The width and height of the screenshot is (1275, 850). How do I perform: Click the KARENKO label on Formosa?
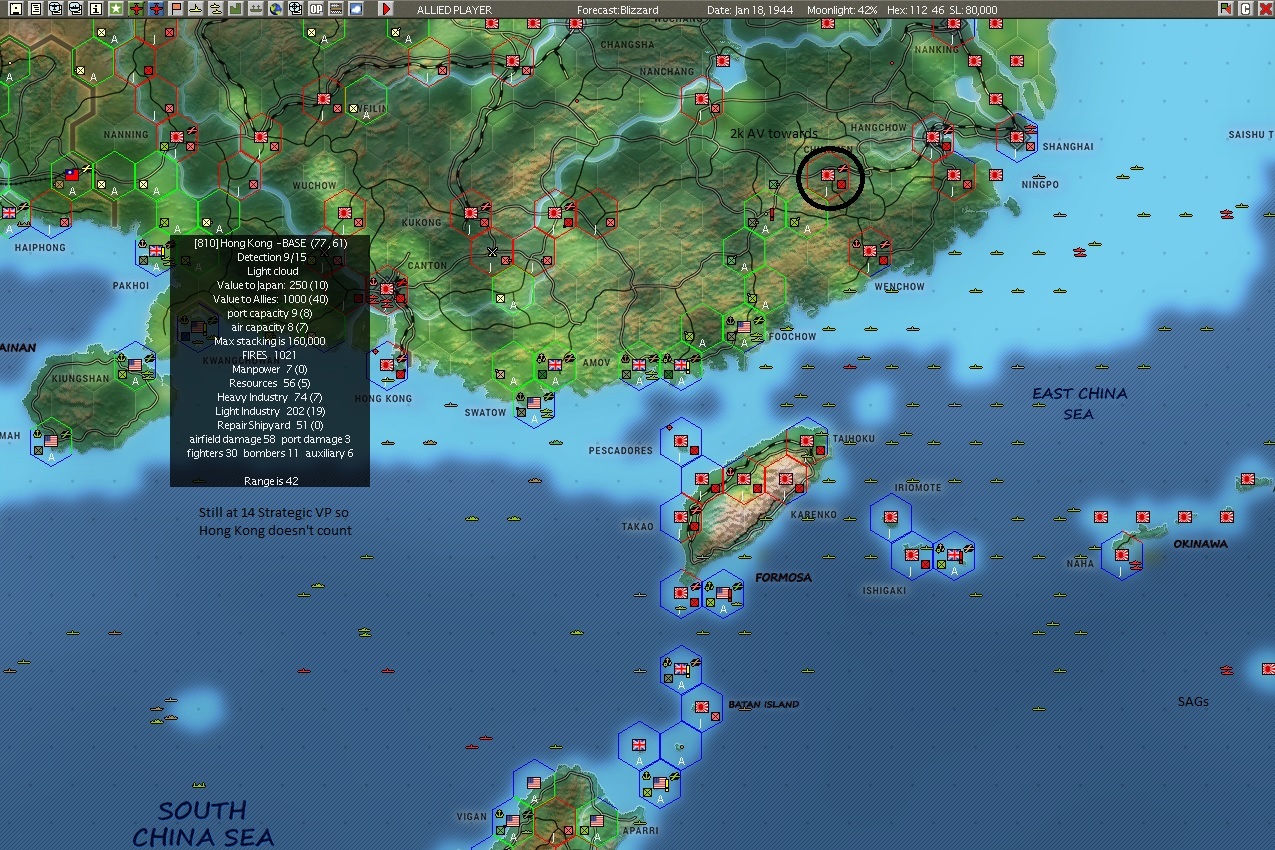813,515
